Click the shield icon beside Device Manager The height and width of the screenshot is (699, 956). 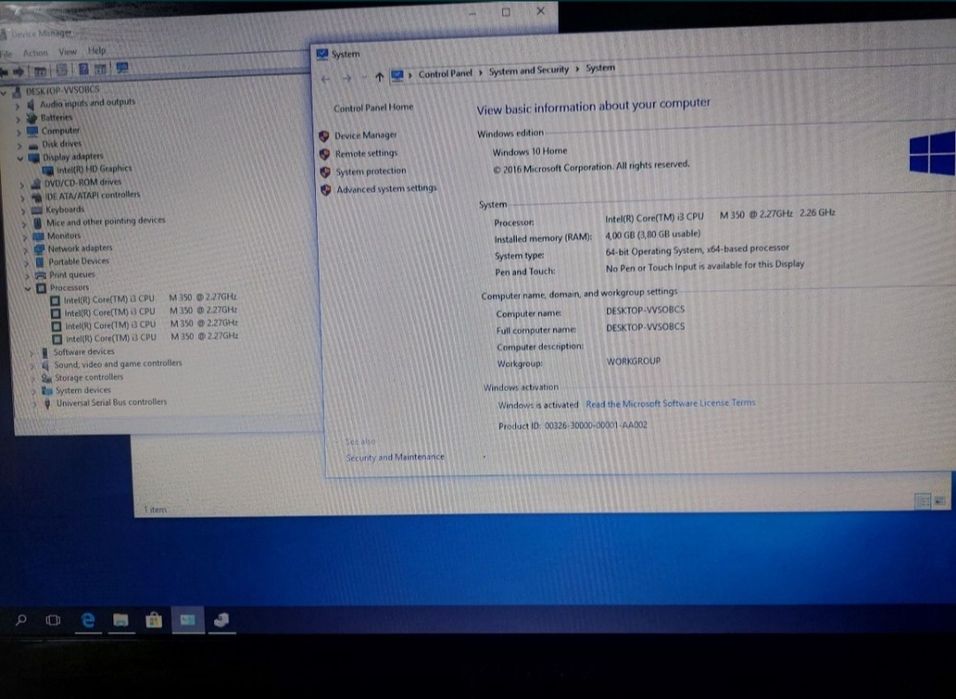point(324,135)
